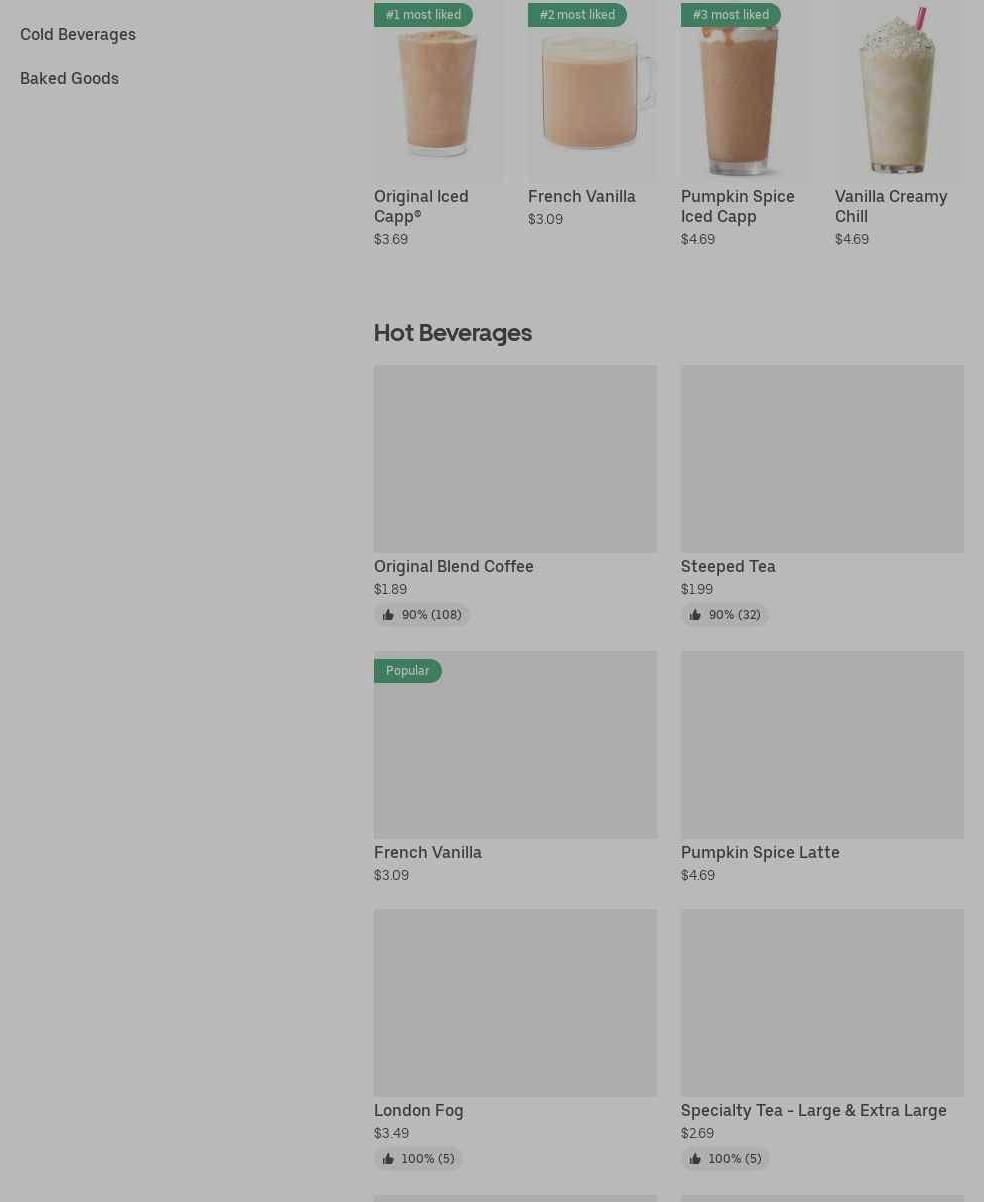984x1202 pixels.
Task: Click French Vanilla title in Hot Beverages
Action: pyautogui.click(x=427, y=852)
